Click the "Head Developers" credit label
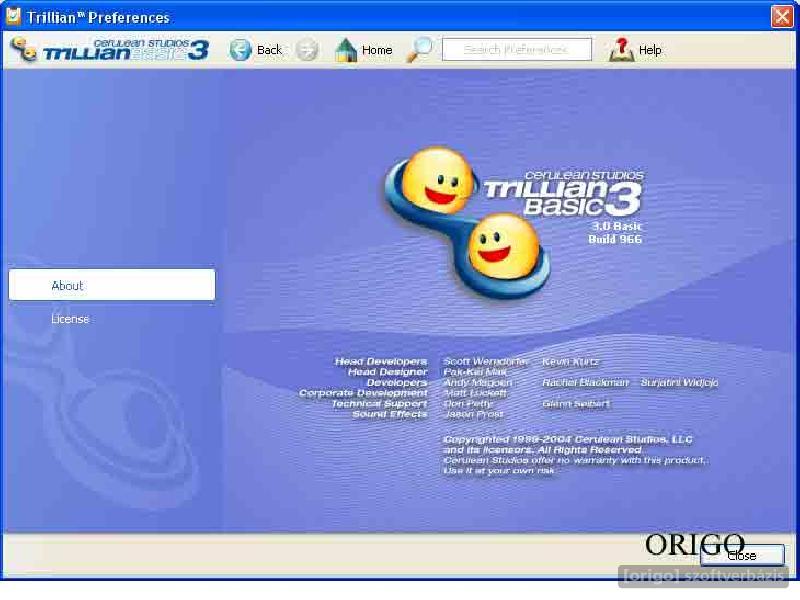 point(381,361)
